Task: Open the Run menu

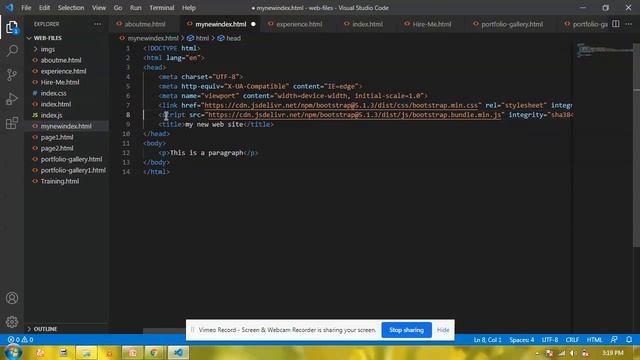Action: (x=136, y=8)
